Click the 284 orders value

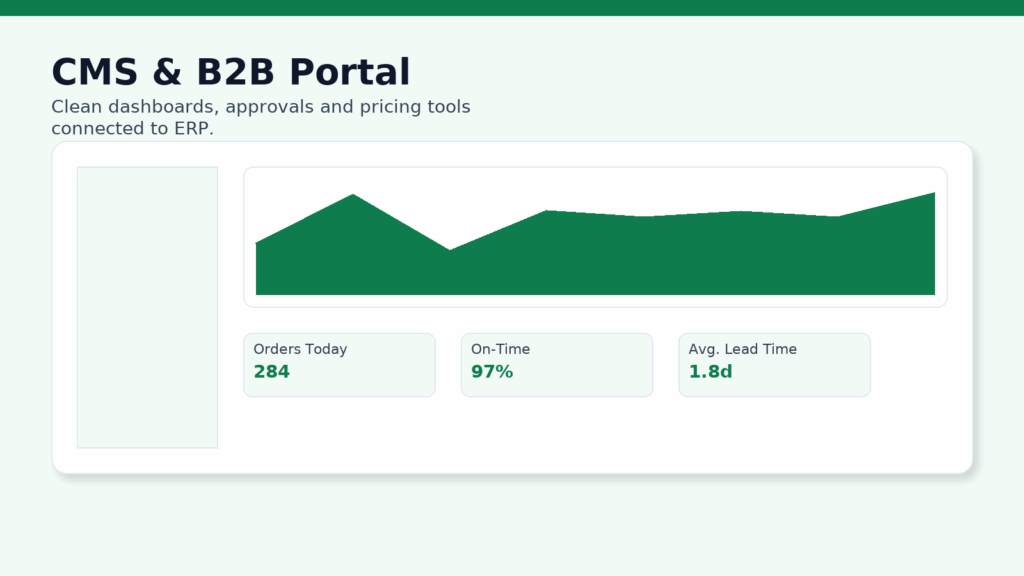point(270,371)
